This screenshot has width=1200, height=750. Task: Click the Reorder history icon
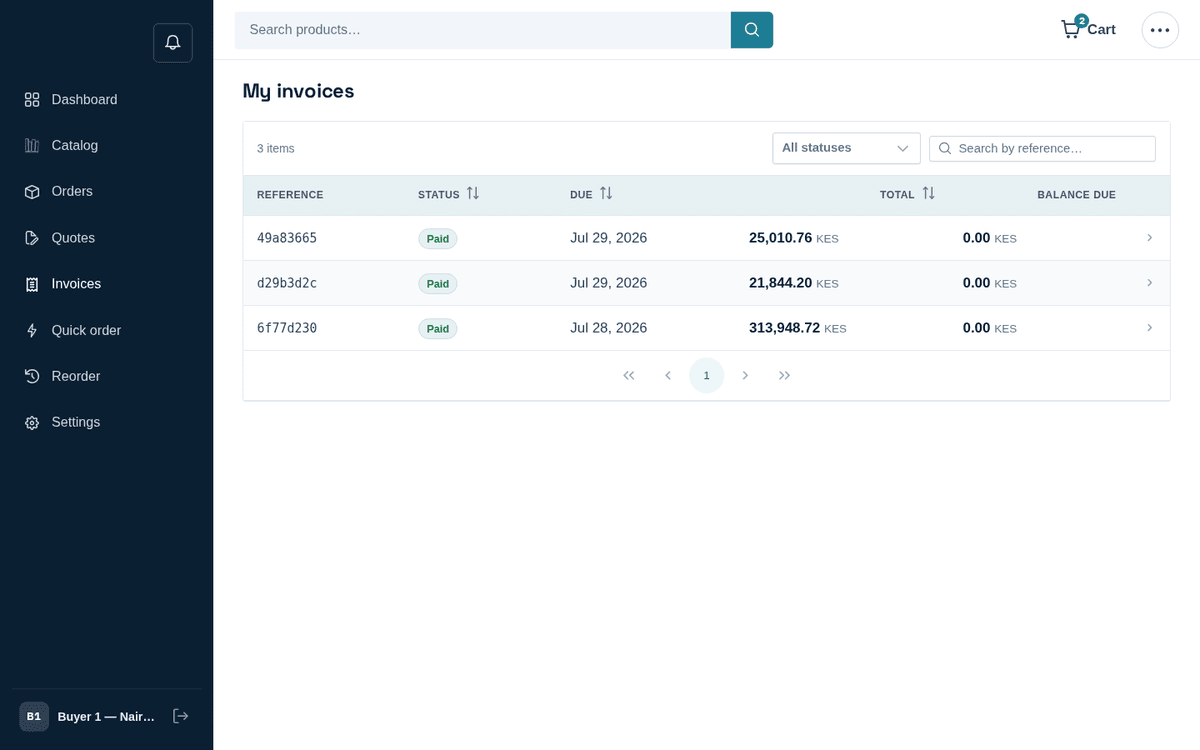32,376
